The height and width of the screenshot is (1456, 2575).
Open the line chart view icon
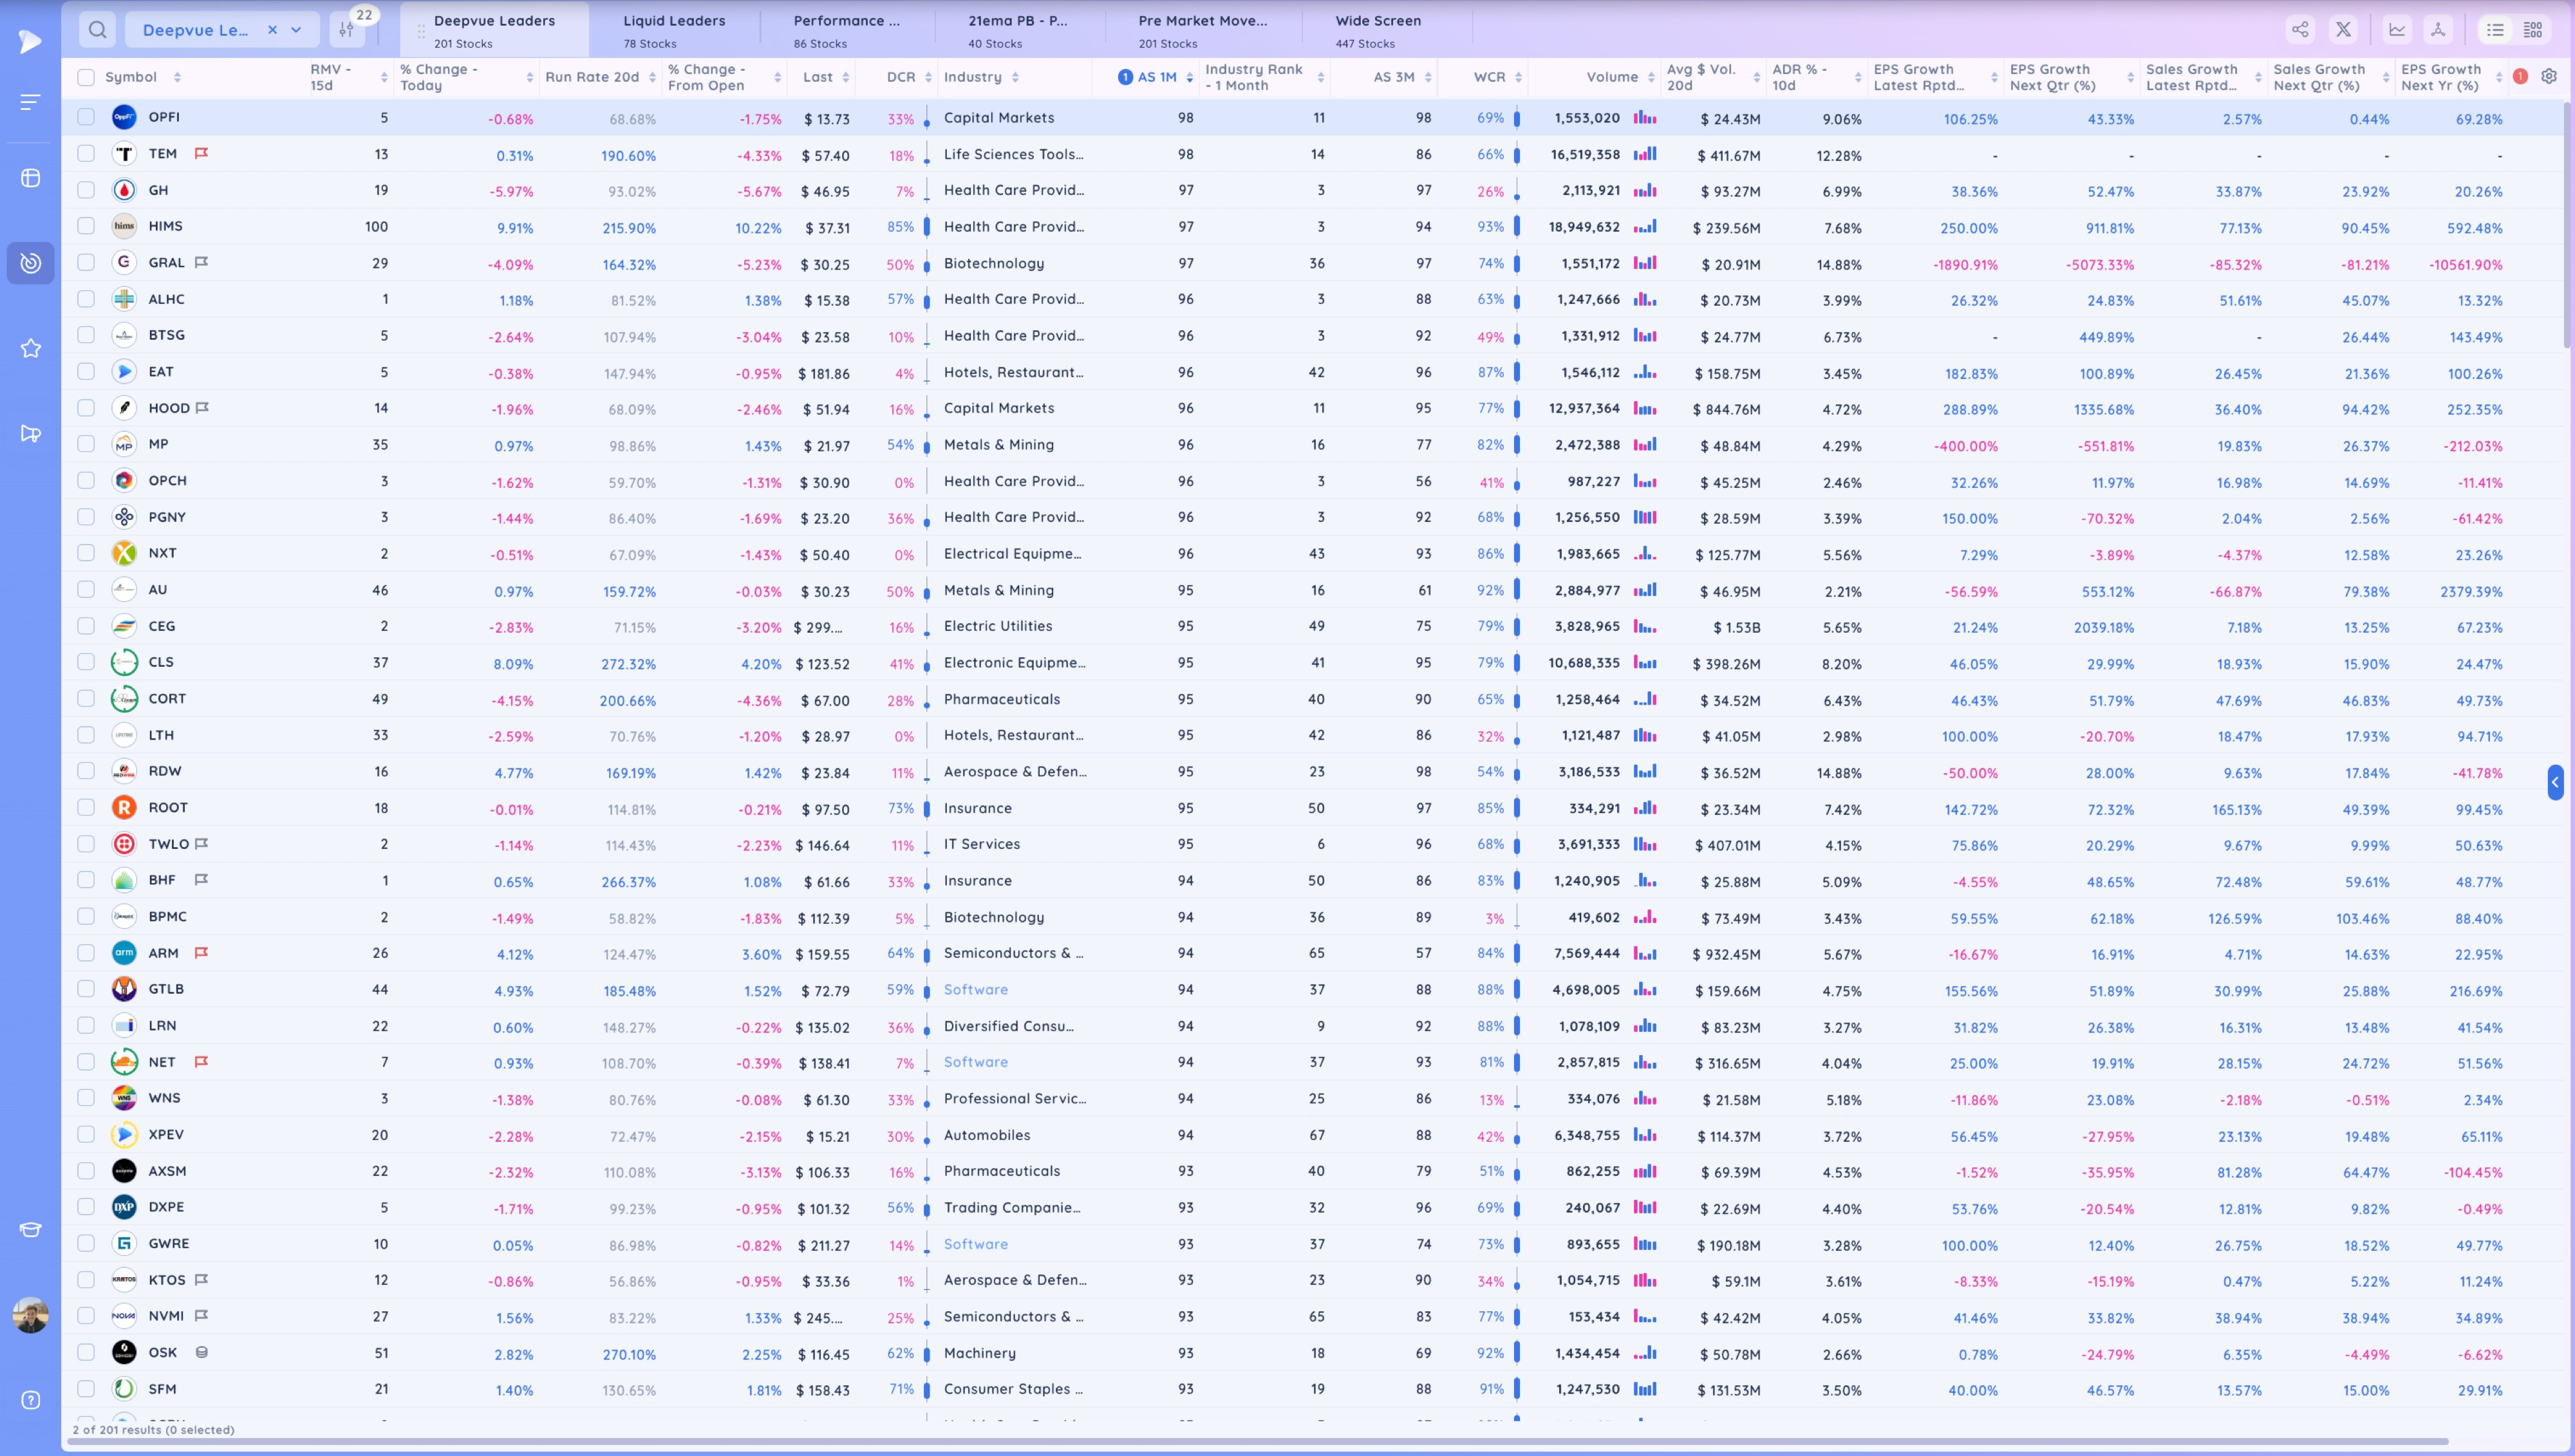[x=2397, y=30]
